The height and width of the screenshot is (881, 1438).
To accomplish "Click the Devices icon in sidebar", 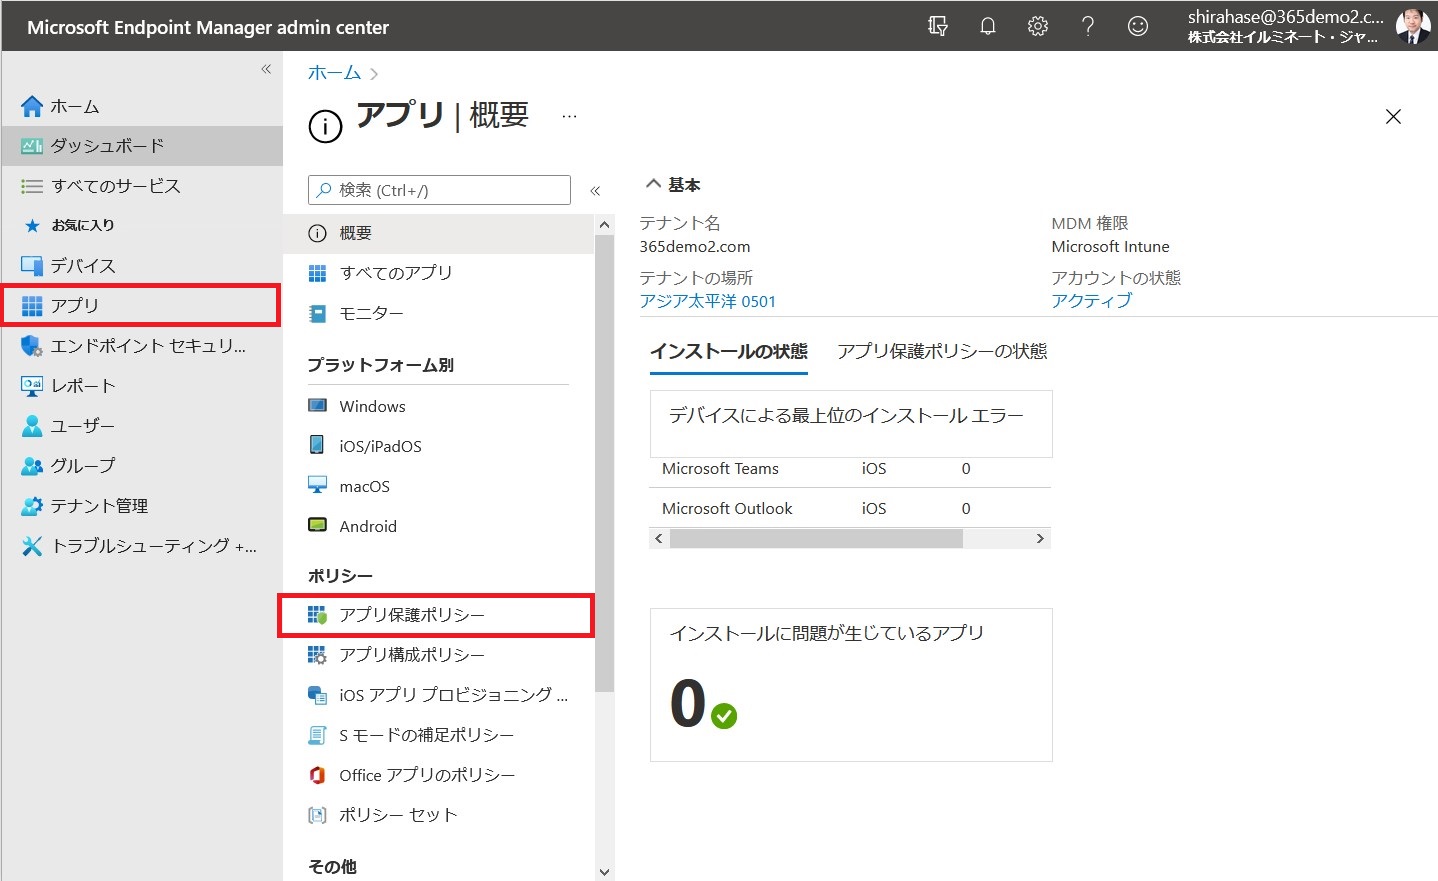I will point(32,266).
